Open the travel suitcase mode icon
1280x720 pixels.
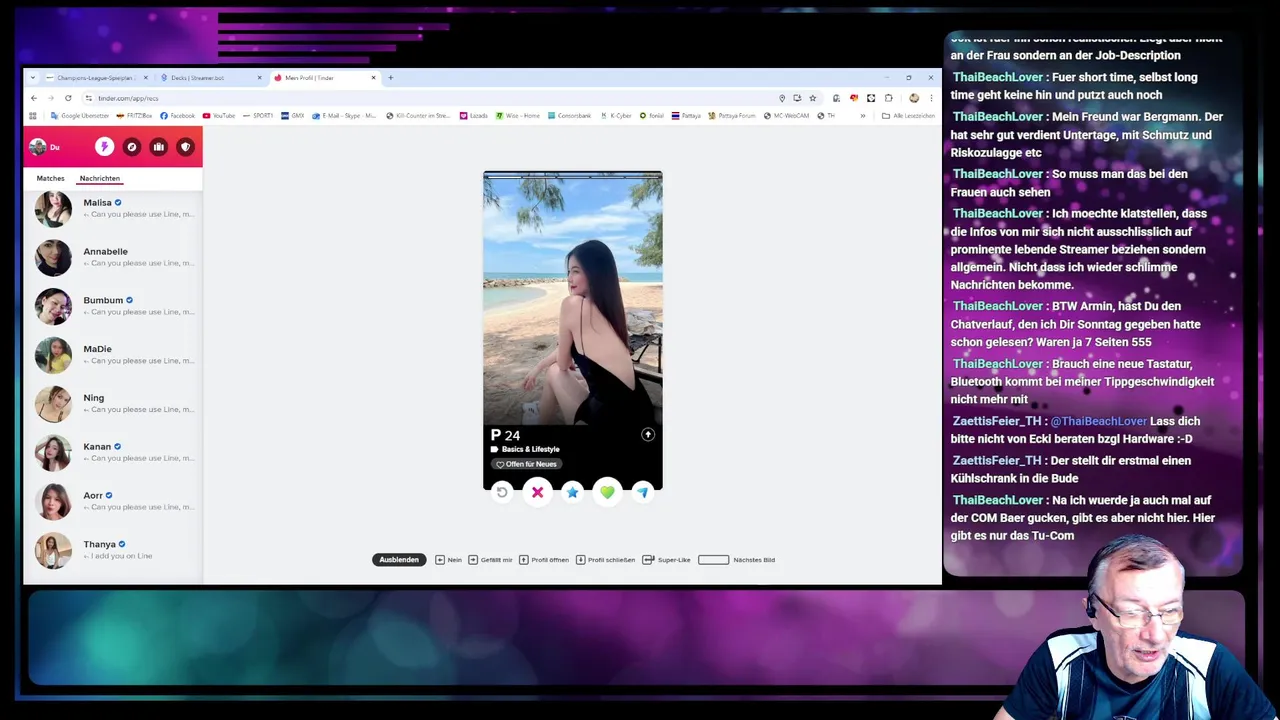click(158, 147)
